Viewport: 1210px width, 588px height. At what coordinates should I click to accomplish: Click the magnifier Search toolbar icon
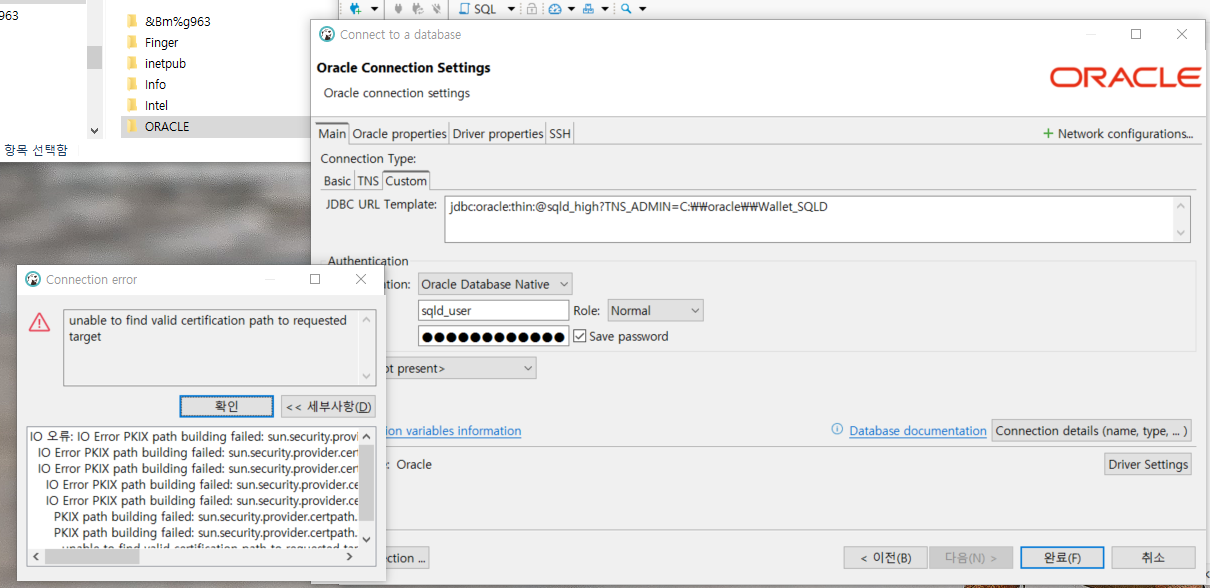tap(626, 8)
